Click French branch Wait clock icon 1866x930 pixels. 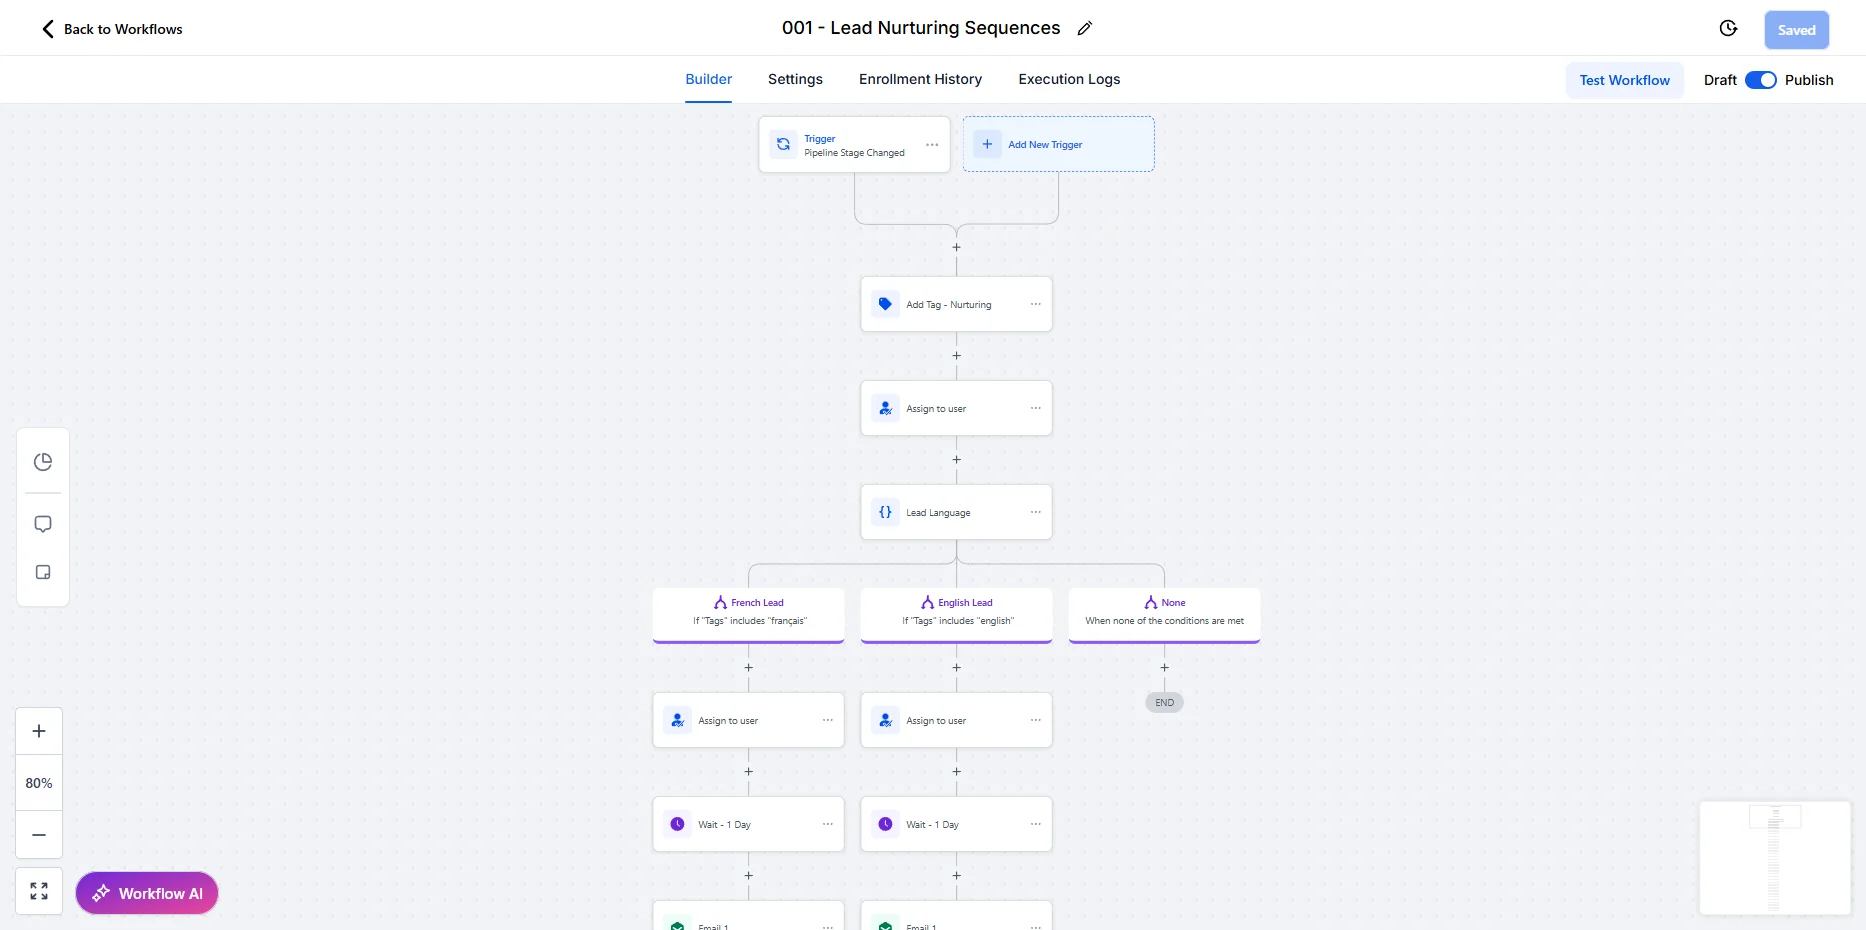pos(677,824)
